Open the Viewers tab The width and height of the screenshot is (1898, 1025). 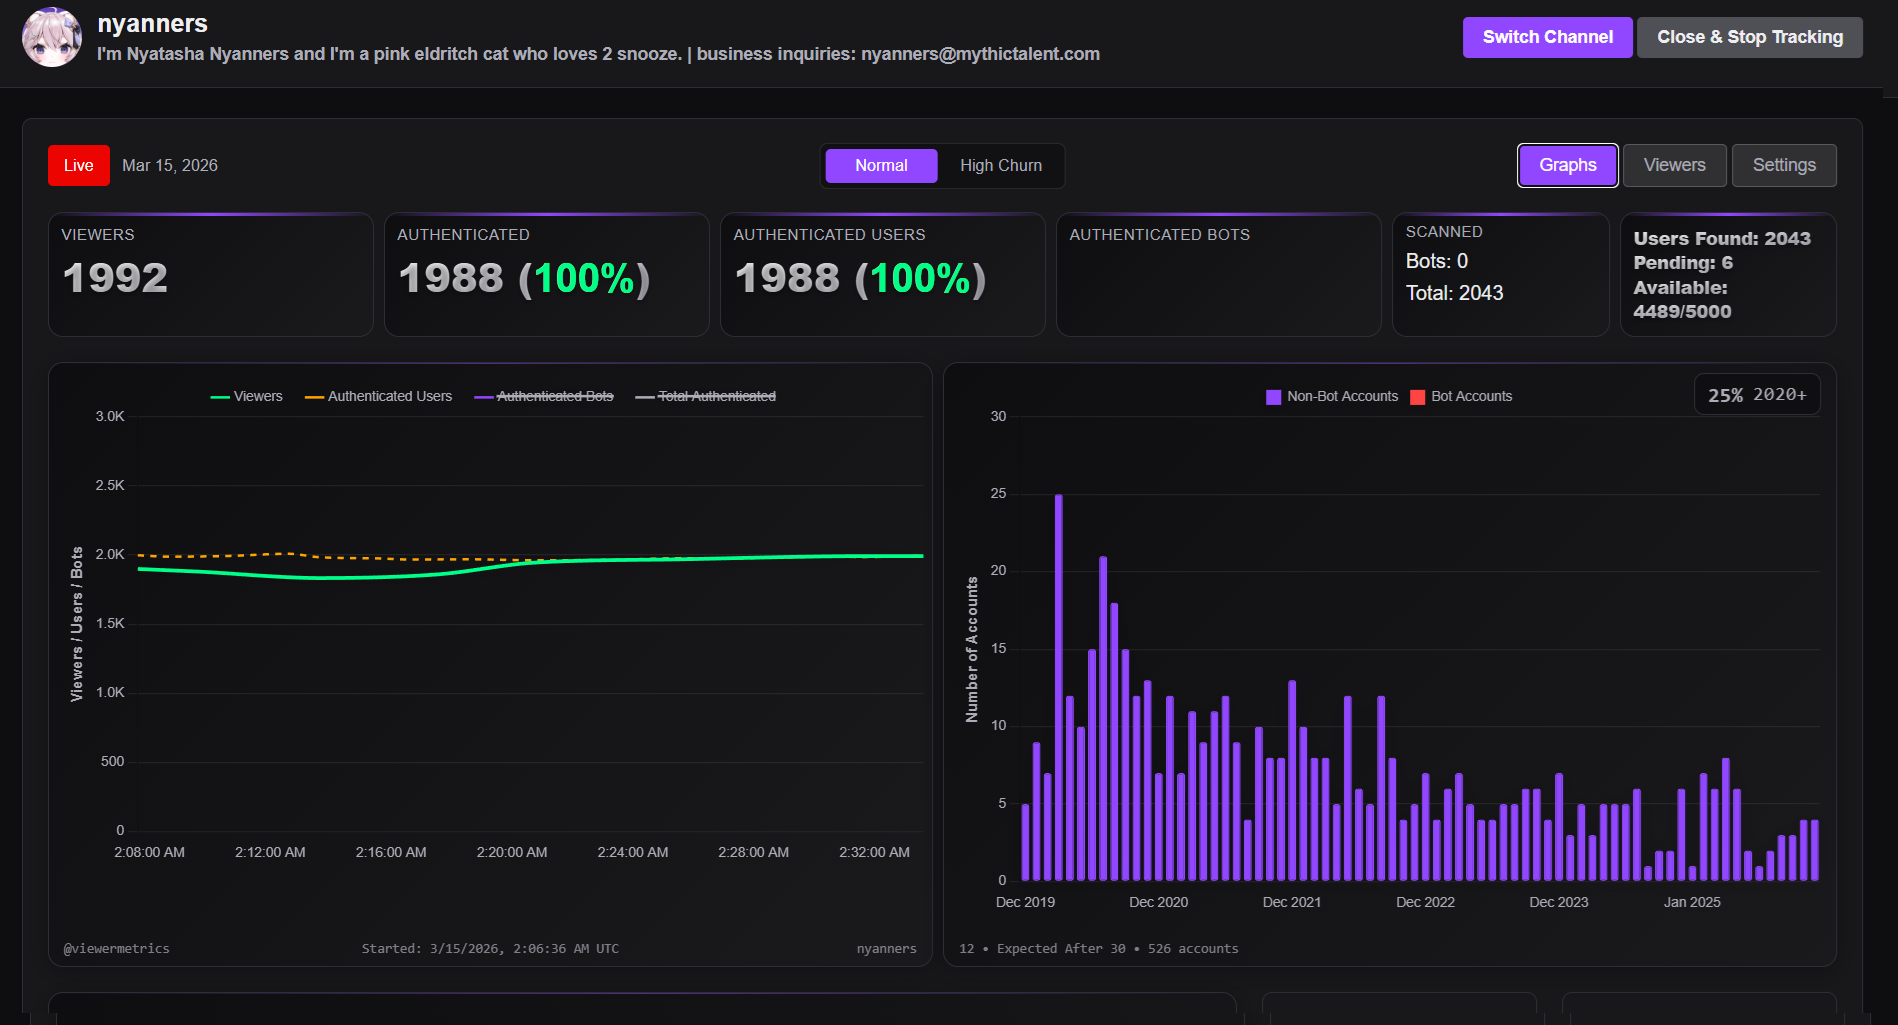1674,165
